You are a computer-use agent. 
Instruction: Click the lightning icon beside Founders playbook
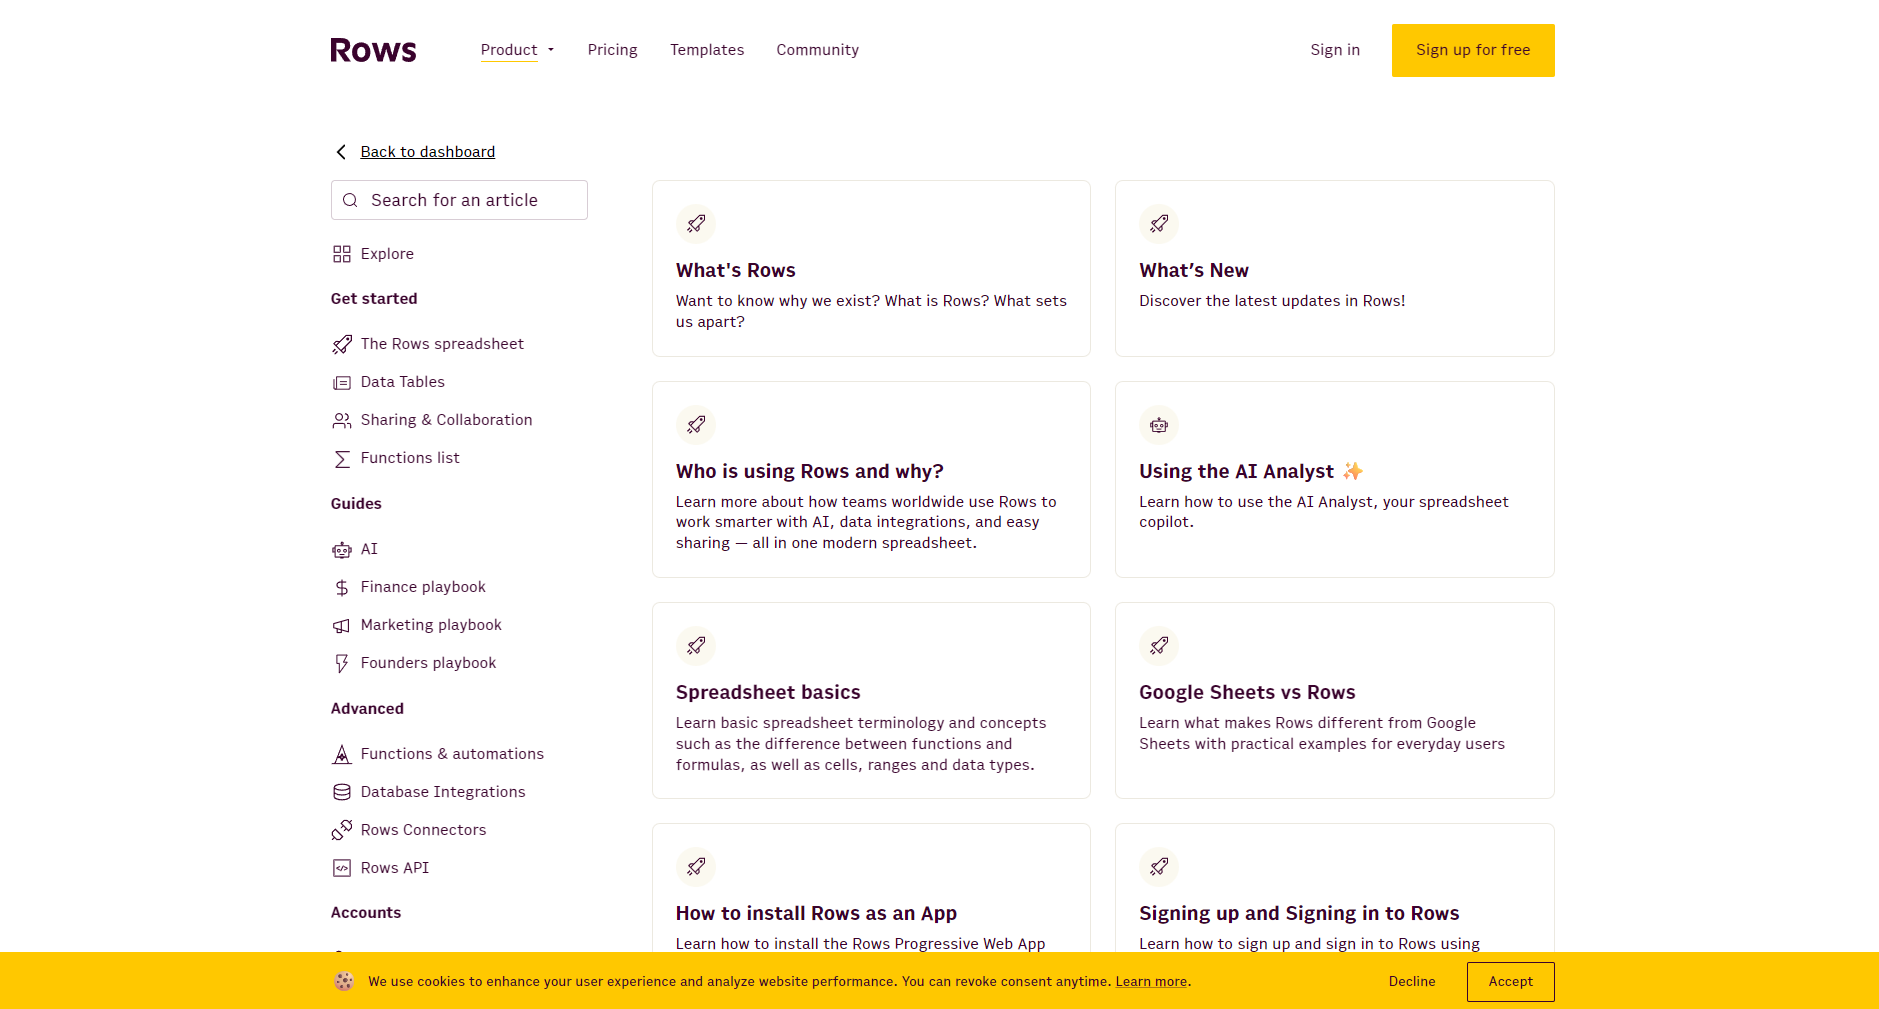(x=342, y=663)
